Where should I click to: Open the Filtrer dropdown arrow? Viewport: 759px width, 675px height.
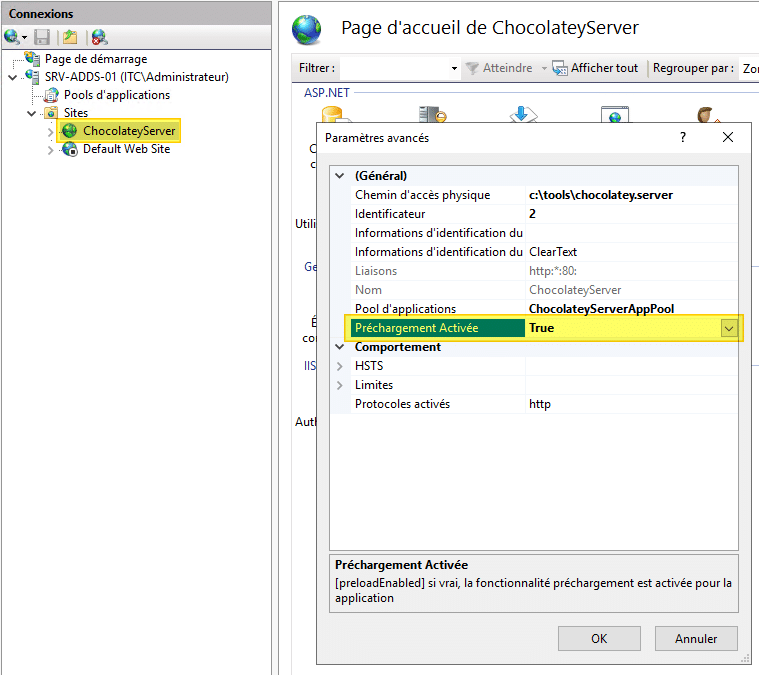454,68
